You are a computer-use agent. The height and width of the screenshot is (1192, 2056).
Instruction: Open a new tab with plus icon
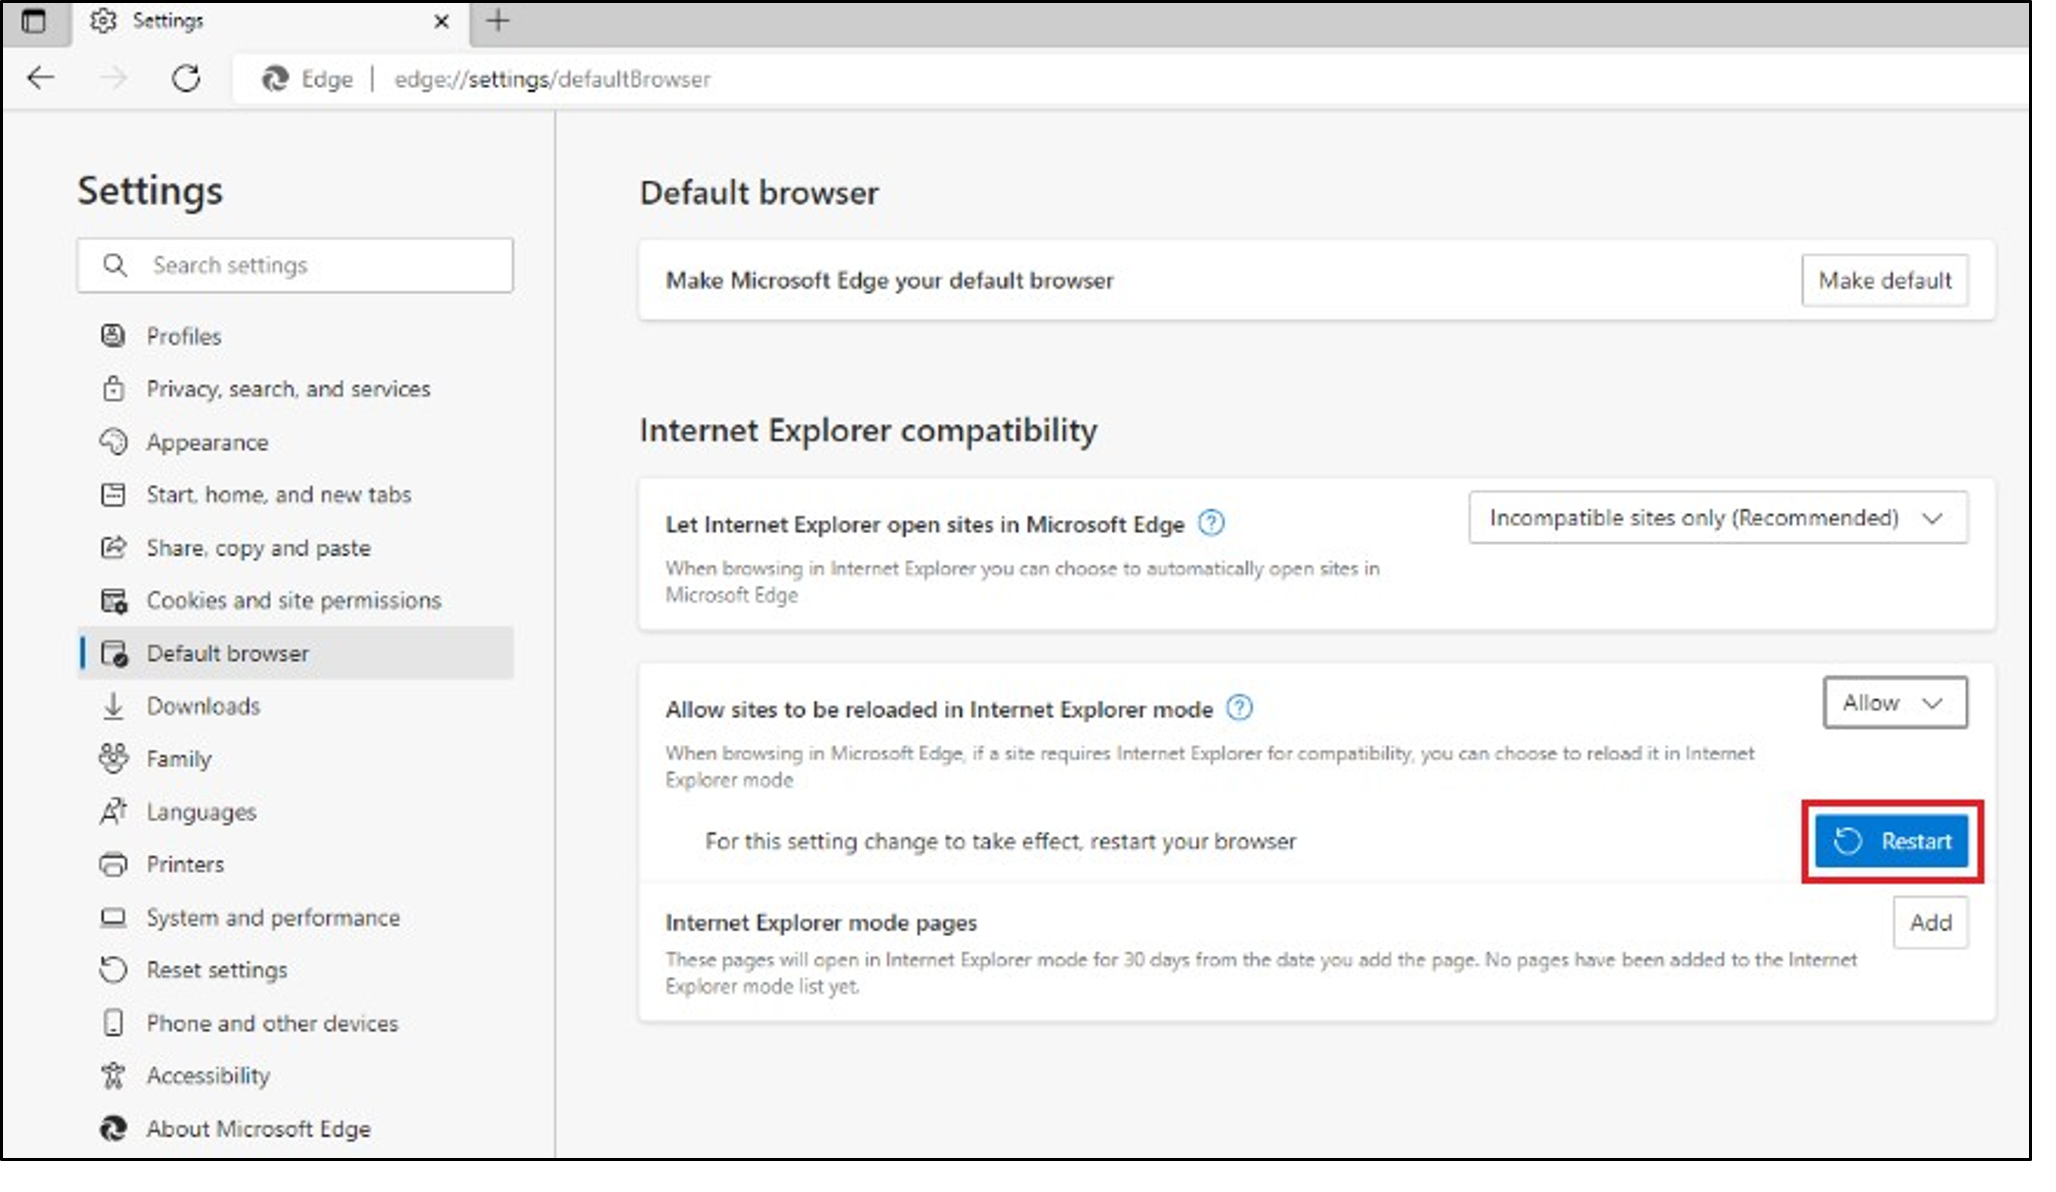[x=498, y=20]
